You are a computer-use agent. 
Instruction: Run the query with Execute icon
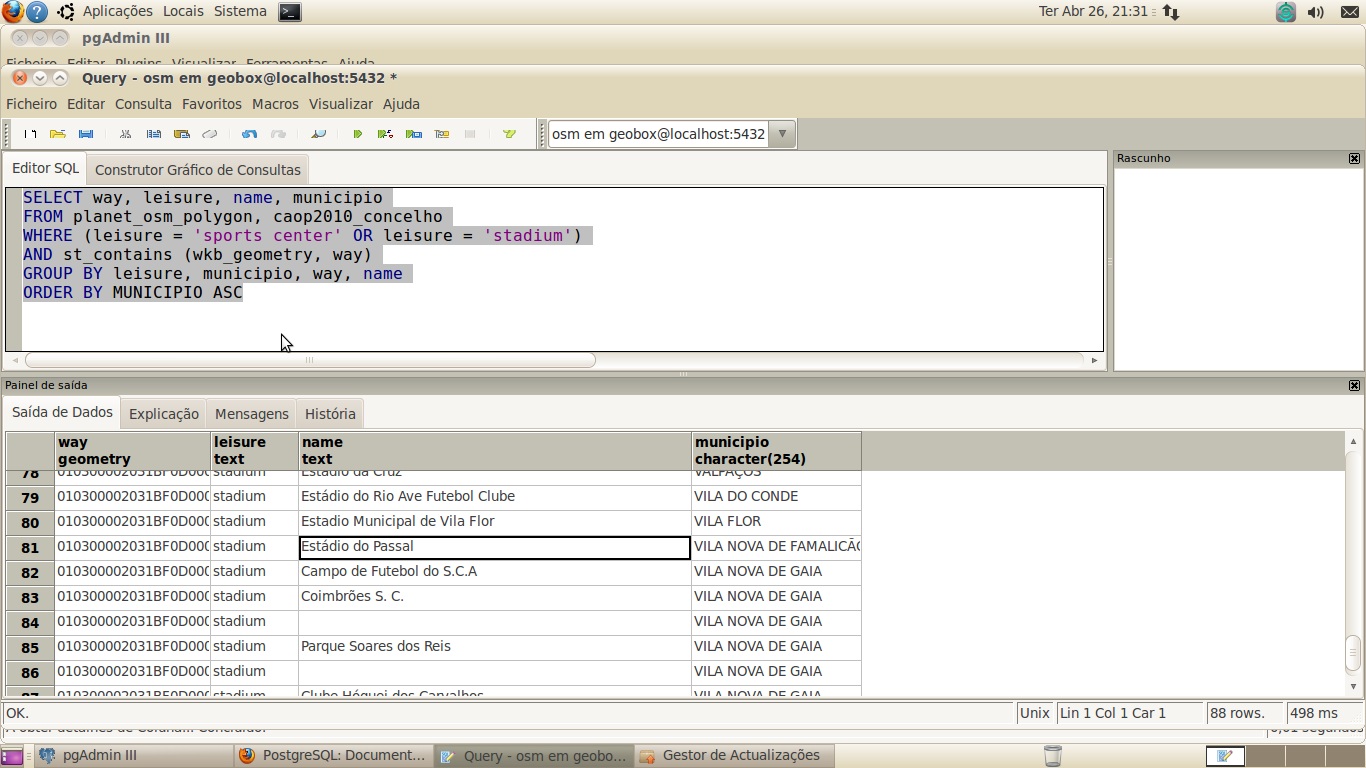357,134
